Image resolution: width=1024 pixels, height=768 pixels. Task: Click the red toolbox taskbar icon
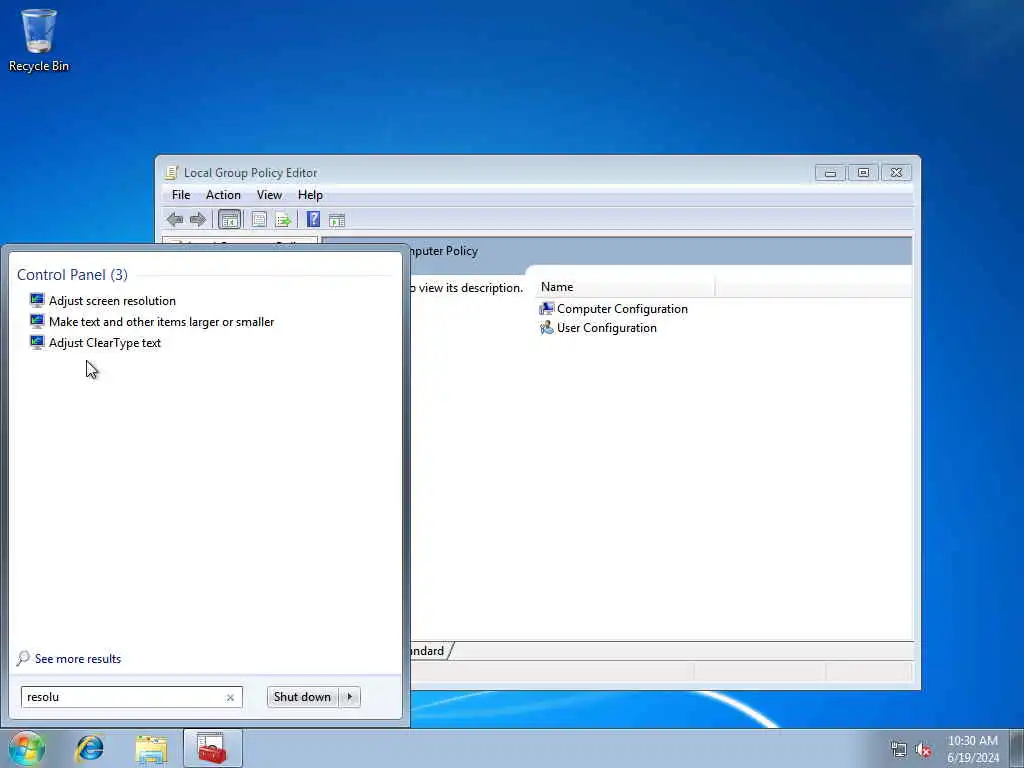pyautogui.click(x=213, y=748)
